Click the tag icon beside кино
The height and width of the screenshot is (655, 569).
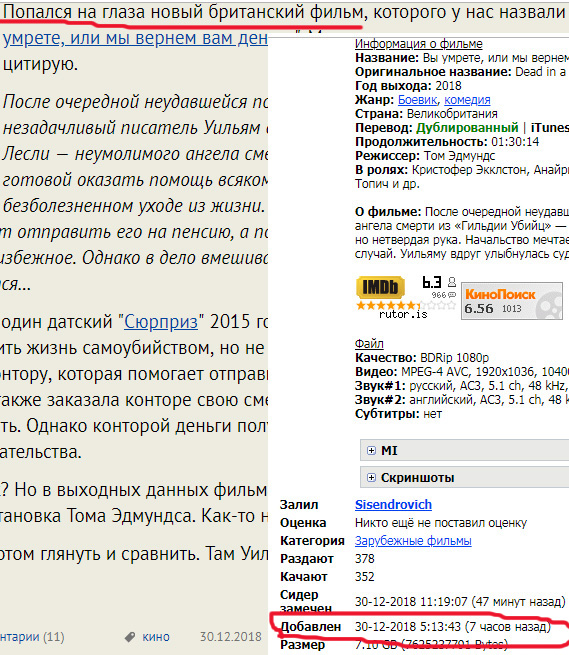tap(130, 637)
